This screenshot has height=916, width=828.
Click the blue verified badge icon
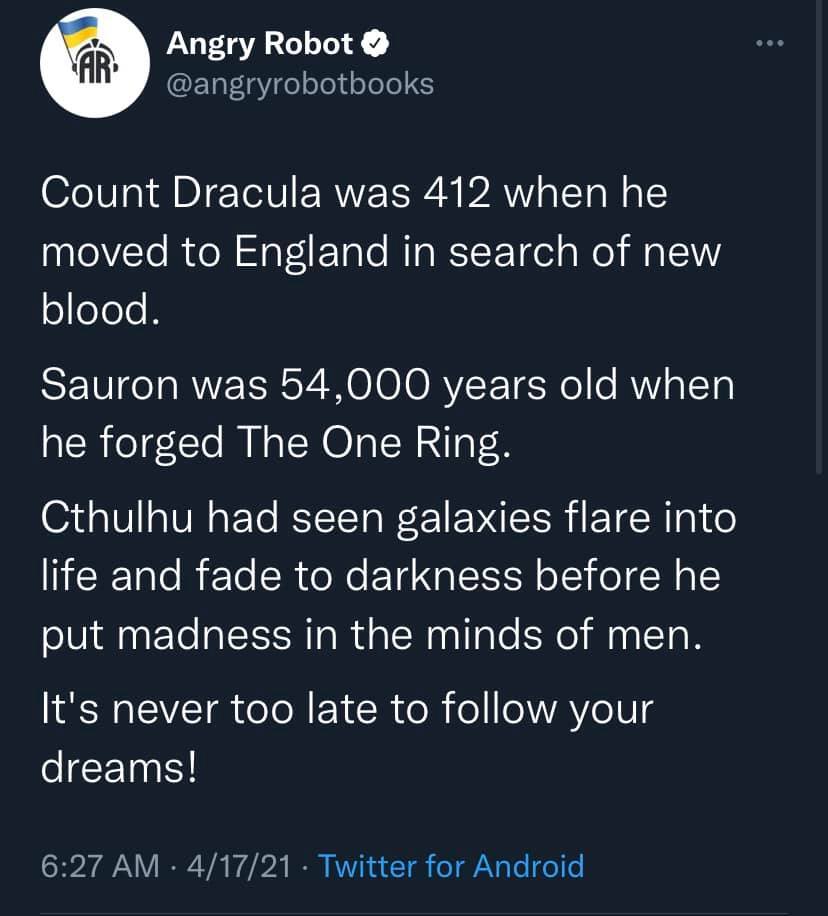(376, 43)
